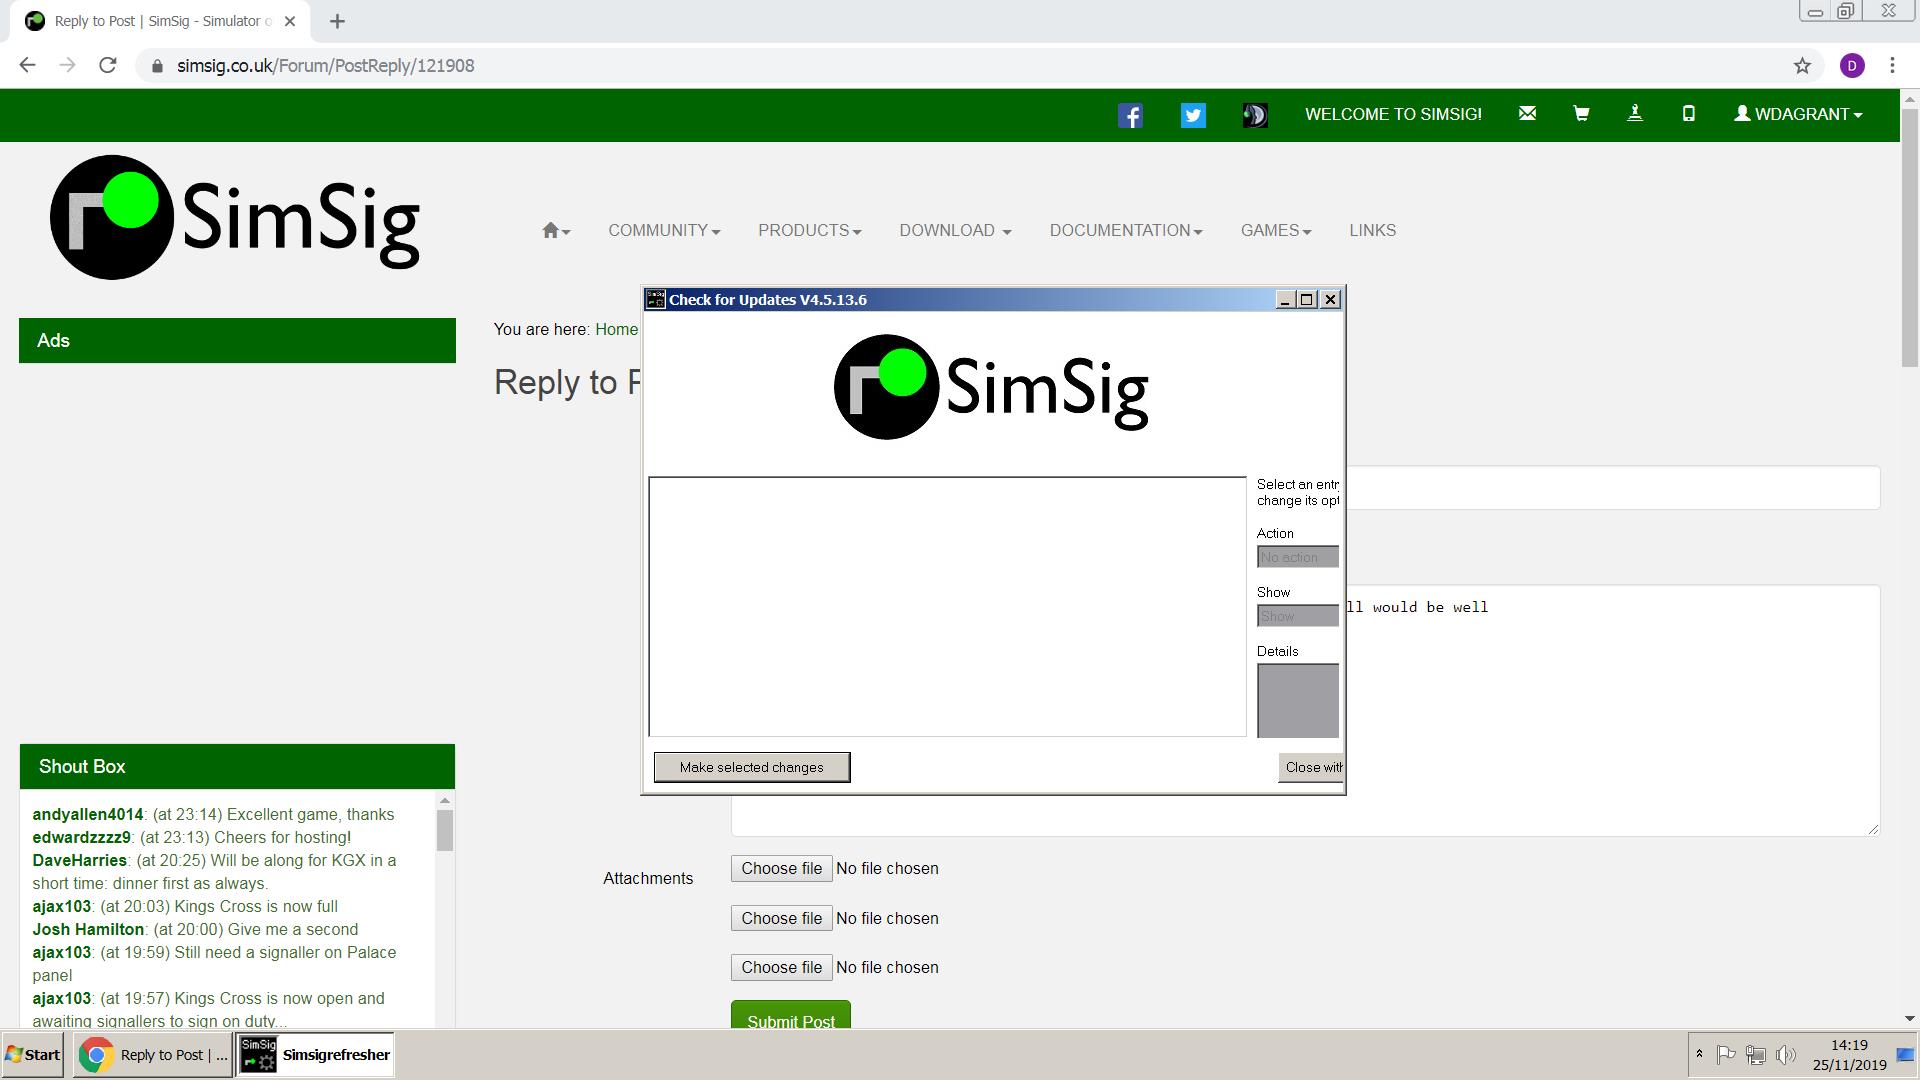Click the page vertical scrollbar thumb

[x=1909, y=240]
